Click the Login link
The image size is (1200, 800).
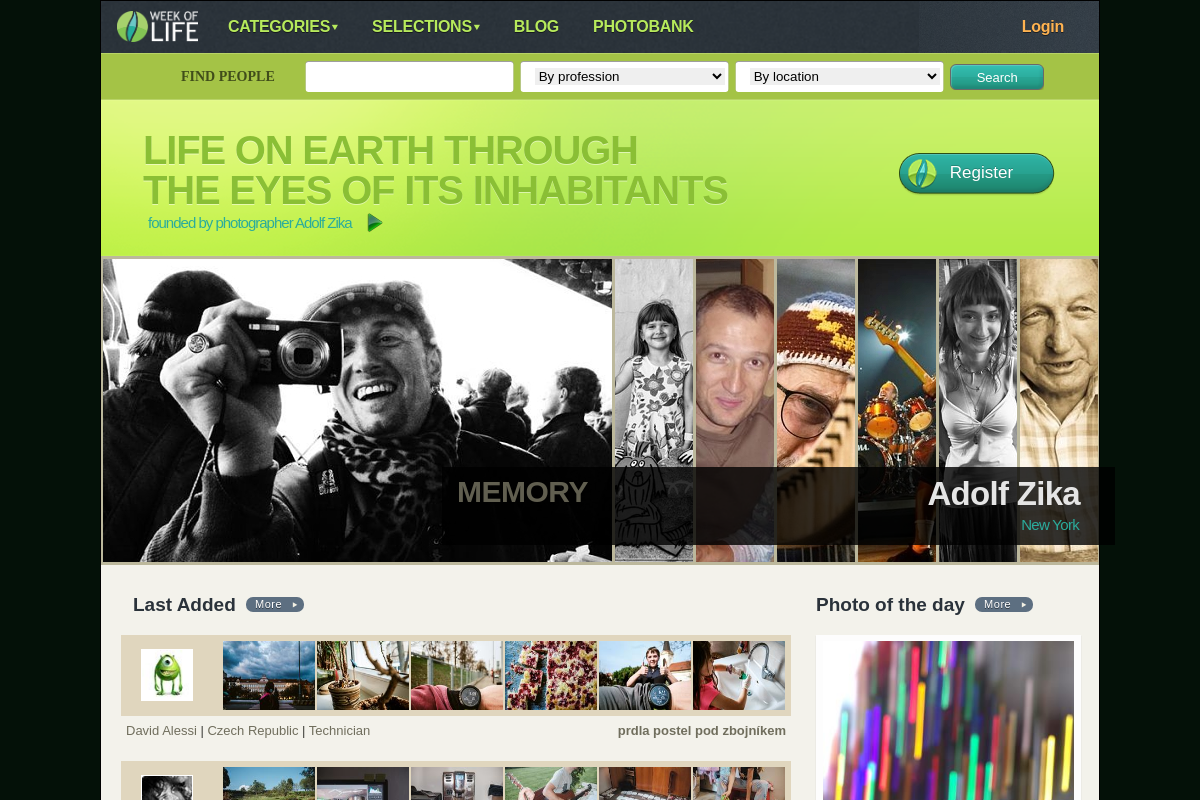[x=1043, y=27]
